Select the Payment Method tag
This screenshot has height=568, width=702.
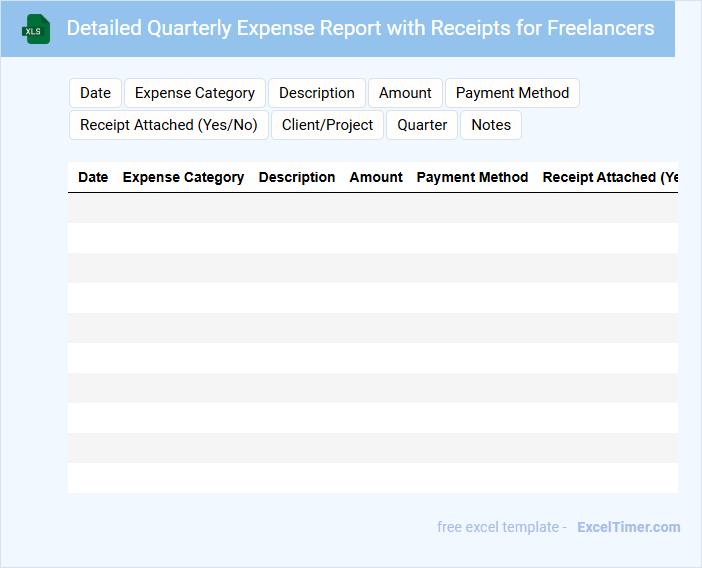(512, 93)
